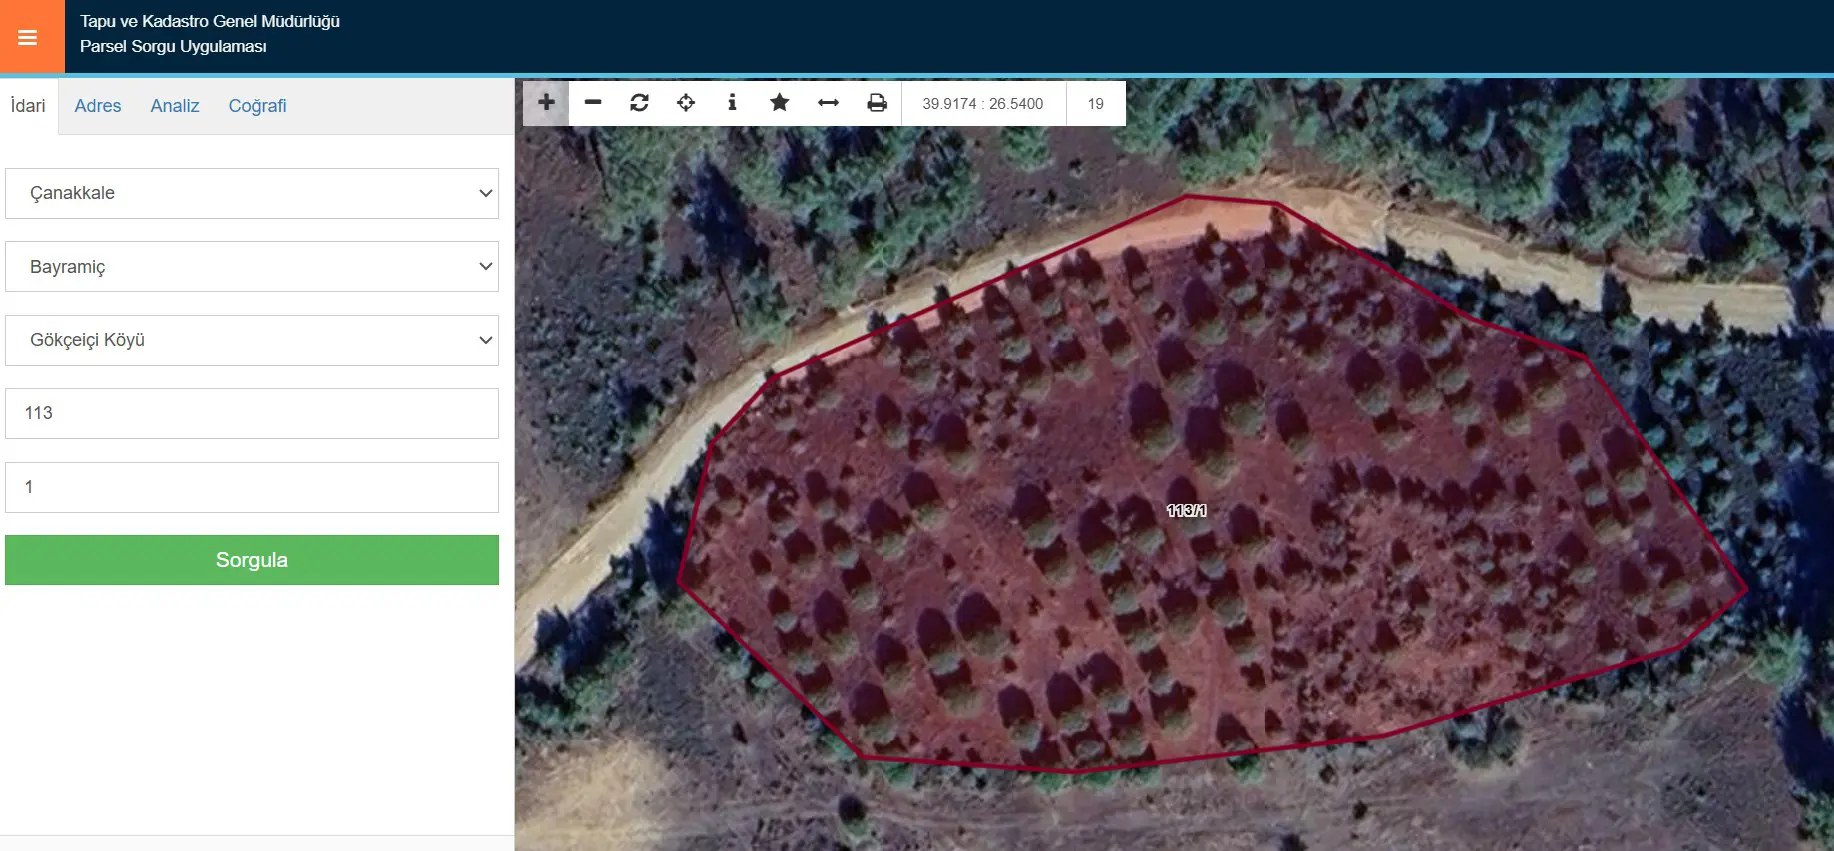Select the crosshair locate tool
The image size is (1834, 851).
point(686,102)
